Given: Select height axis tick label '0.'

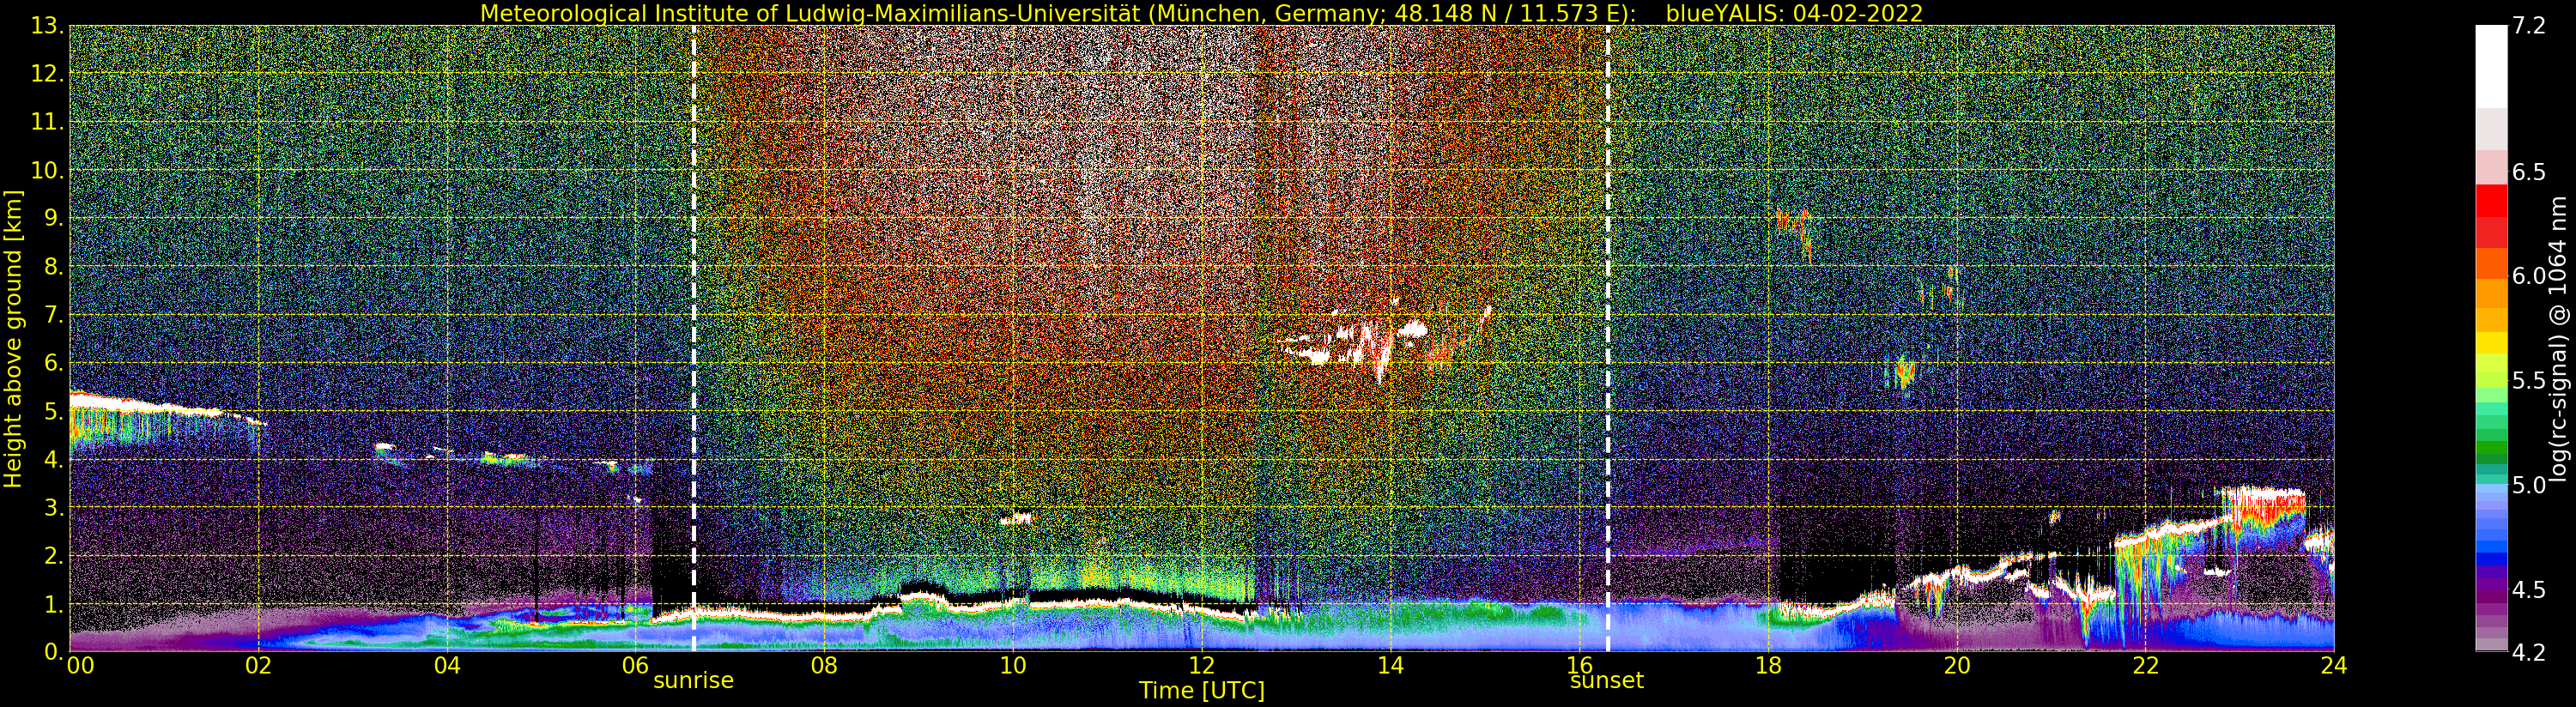Looking at the screenshot, I should (x=54, y=651).
